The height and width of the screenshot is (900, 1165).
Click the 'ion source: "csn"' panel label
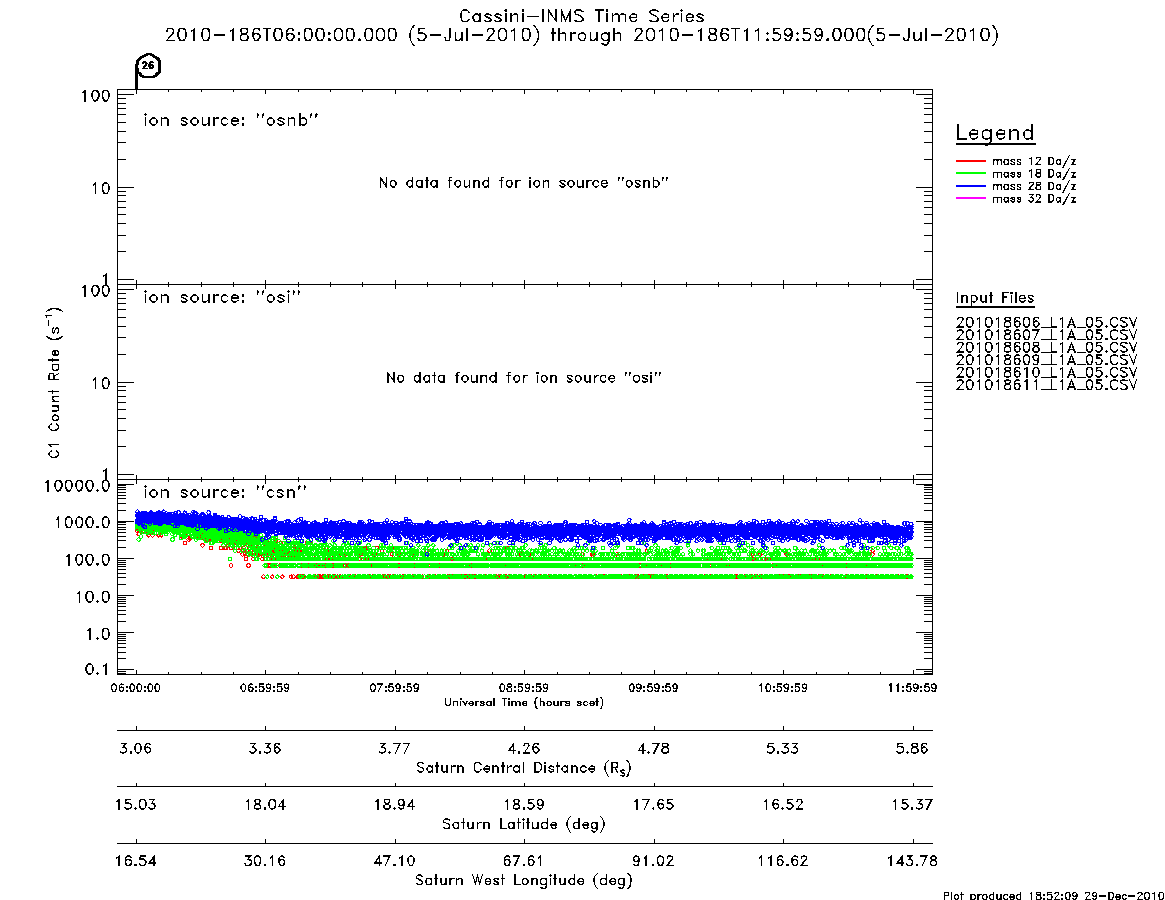coord(225,492)
